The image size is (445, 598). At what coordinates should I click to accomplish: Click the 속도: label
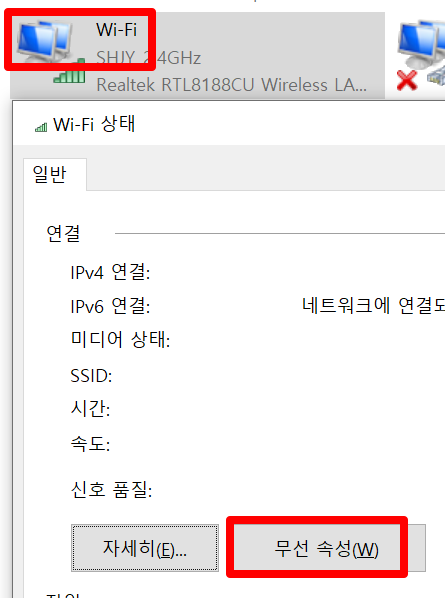tap(91, 443)
